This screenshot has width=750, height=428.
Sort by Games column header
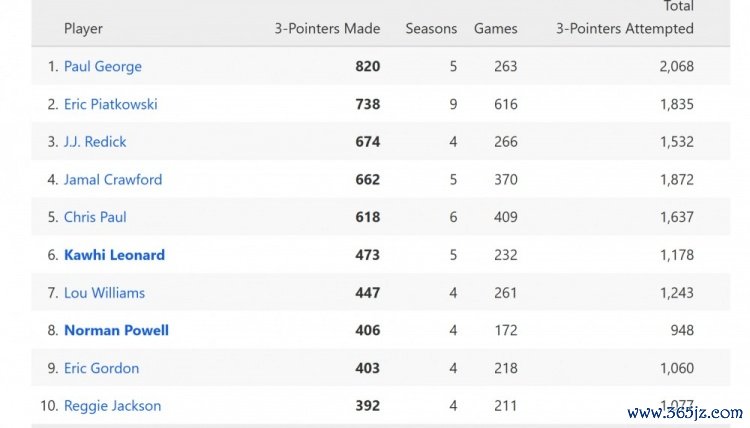click(x=496, y=29)
